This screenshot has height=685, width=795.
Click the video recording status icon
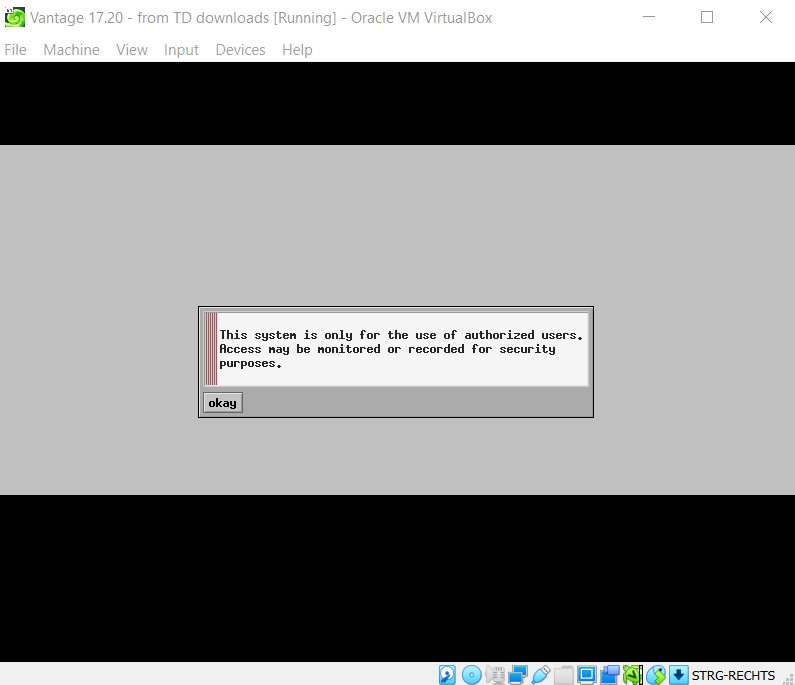610,675
